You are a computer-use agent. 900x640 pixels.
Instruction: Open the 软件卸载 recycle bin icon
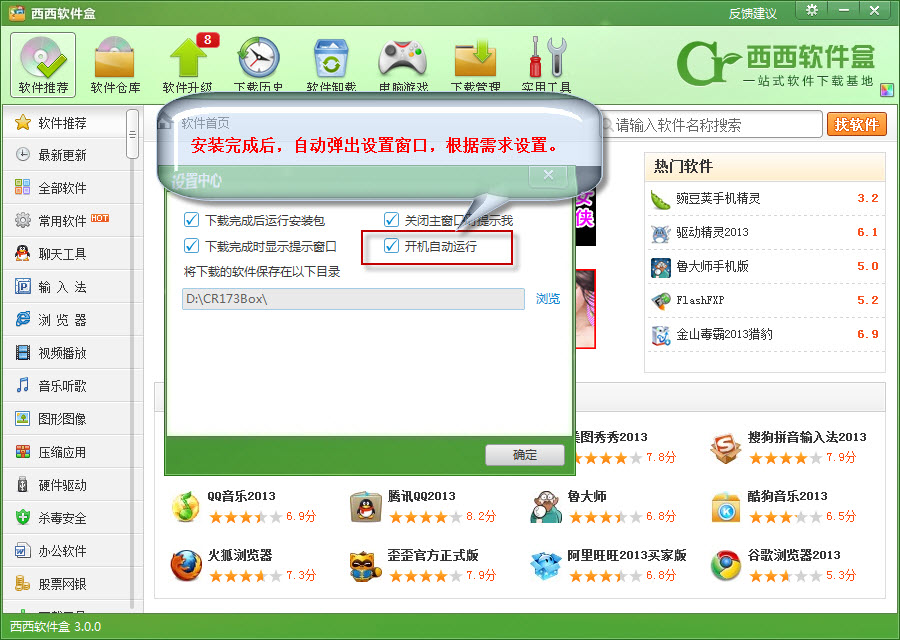pyautogui.click(x=331, y=64)
